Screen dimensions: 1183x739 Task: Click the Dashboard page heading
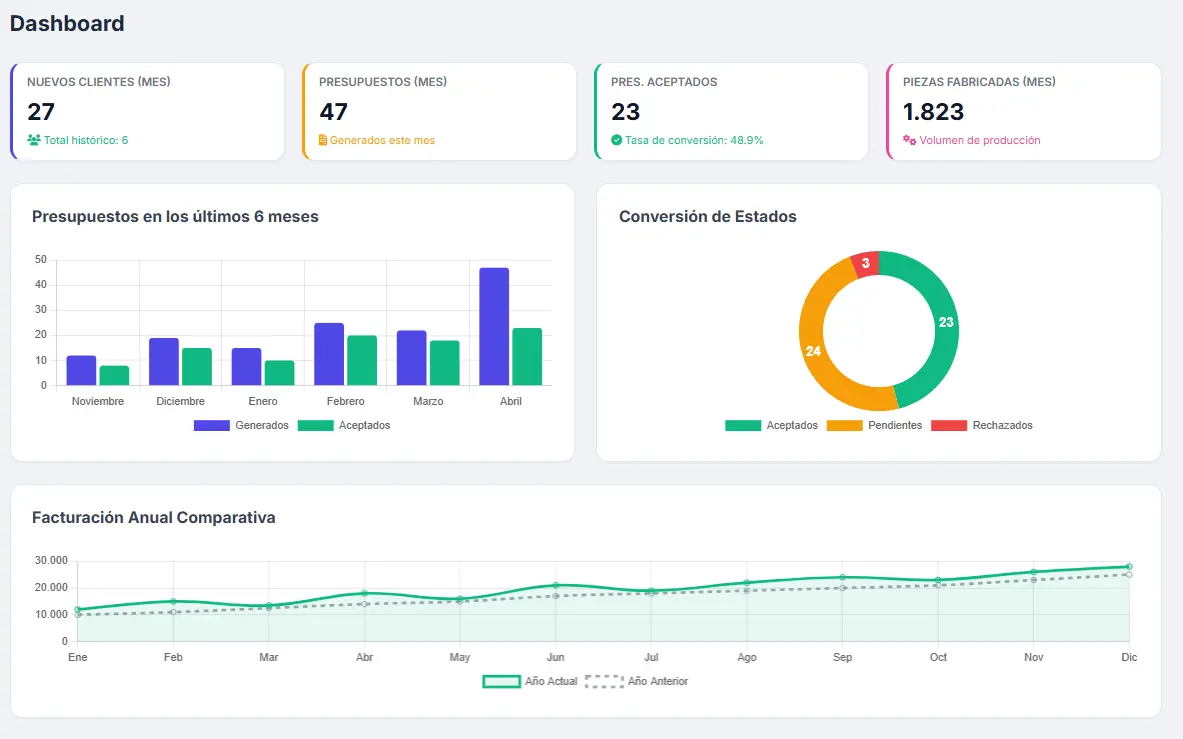(67, 23)
